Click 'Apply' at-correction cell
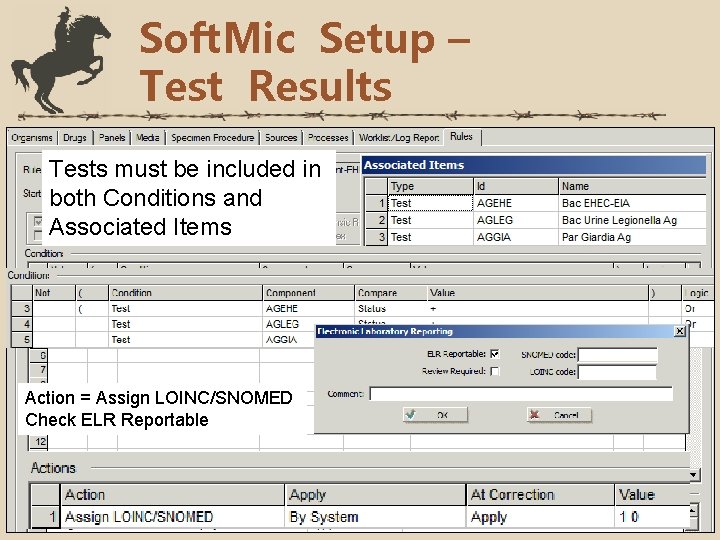This screenshot has height=540, width=720. click(540, 517)
